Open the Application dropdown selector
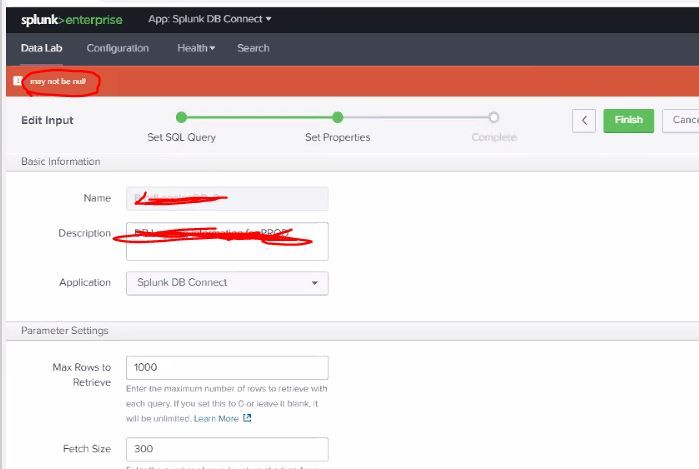 point(227,283)
